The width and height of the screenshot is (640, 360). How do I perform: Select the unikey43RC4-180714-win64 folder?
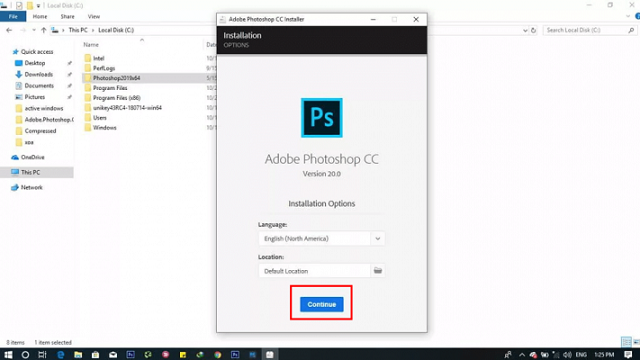tap(127, 108)
